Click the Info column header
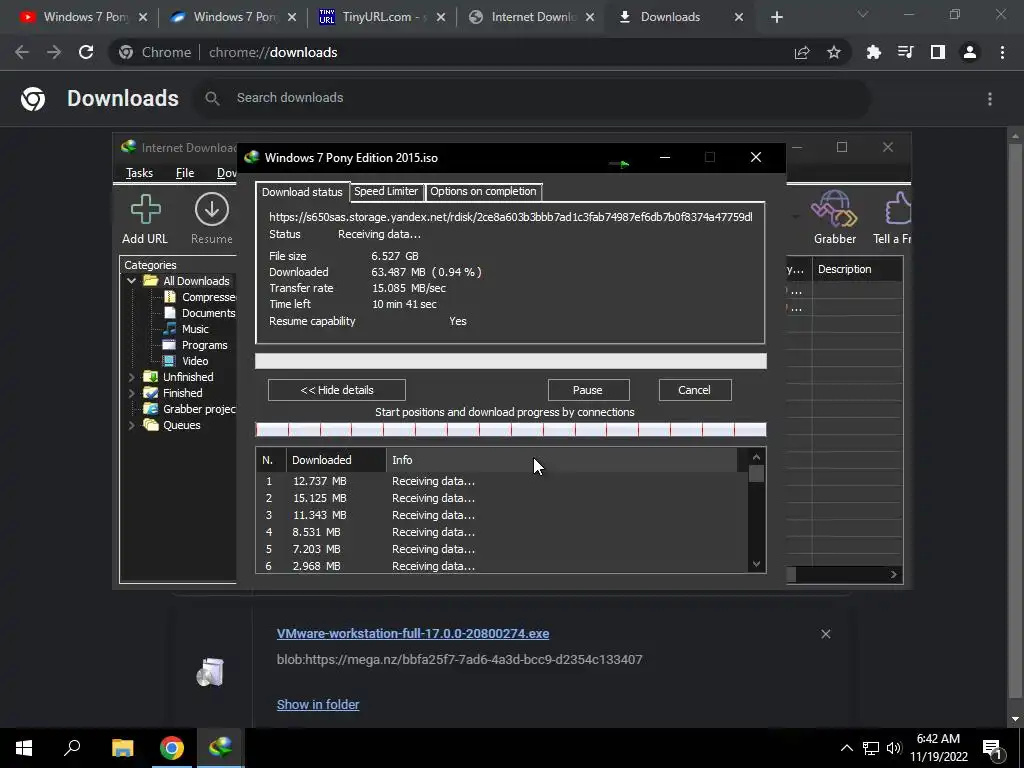The image size is (1024, 768). [x=562, y=460]
